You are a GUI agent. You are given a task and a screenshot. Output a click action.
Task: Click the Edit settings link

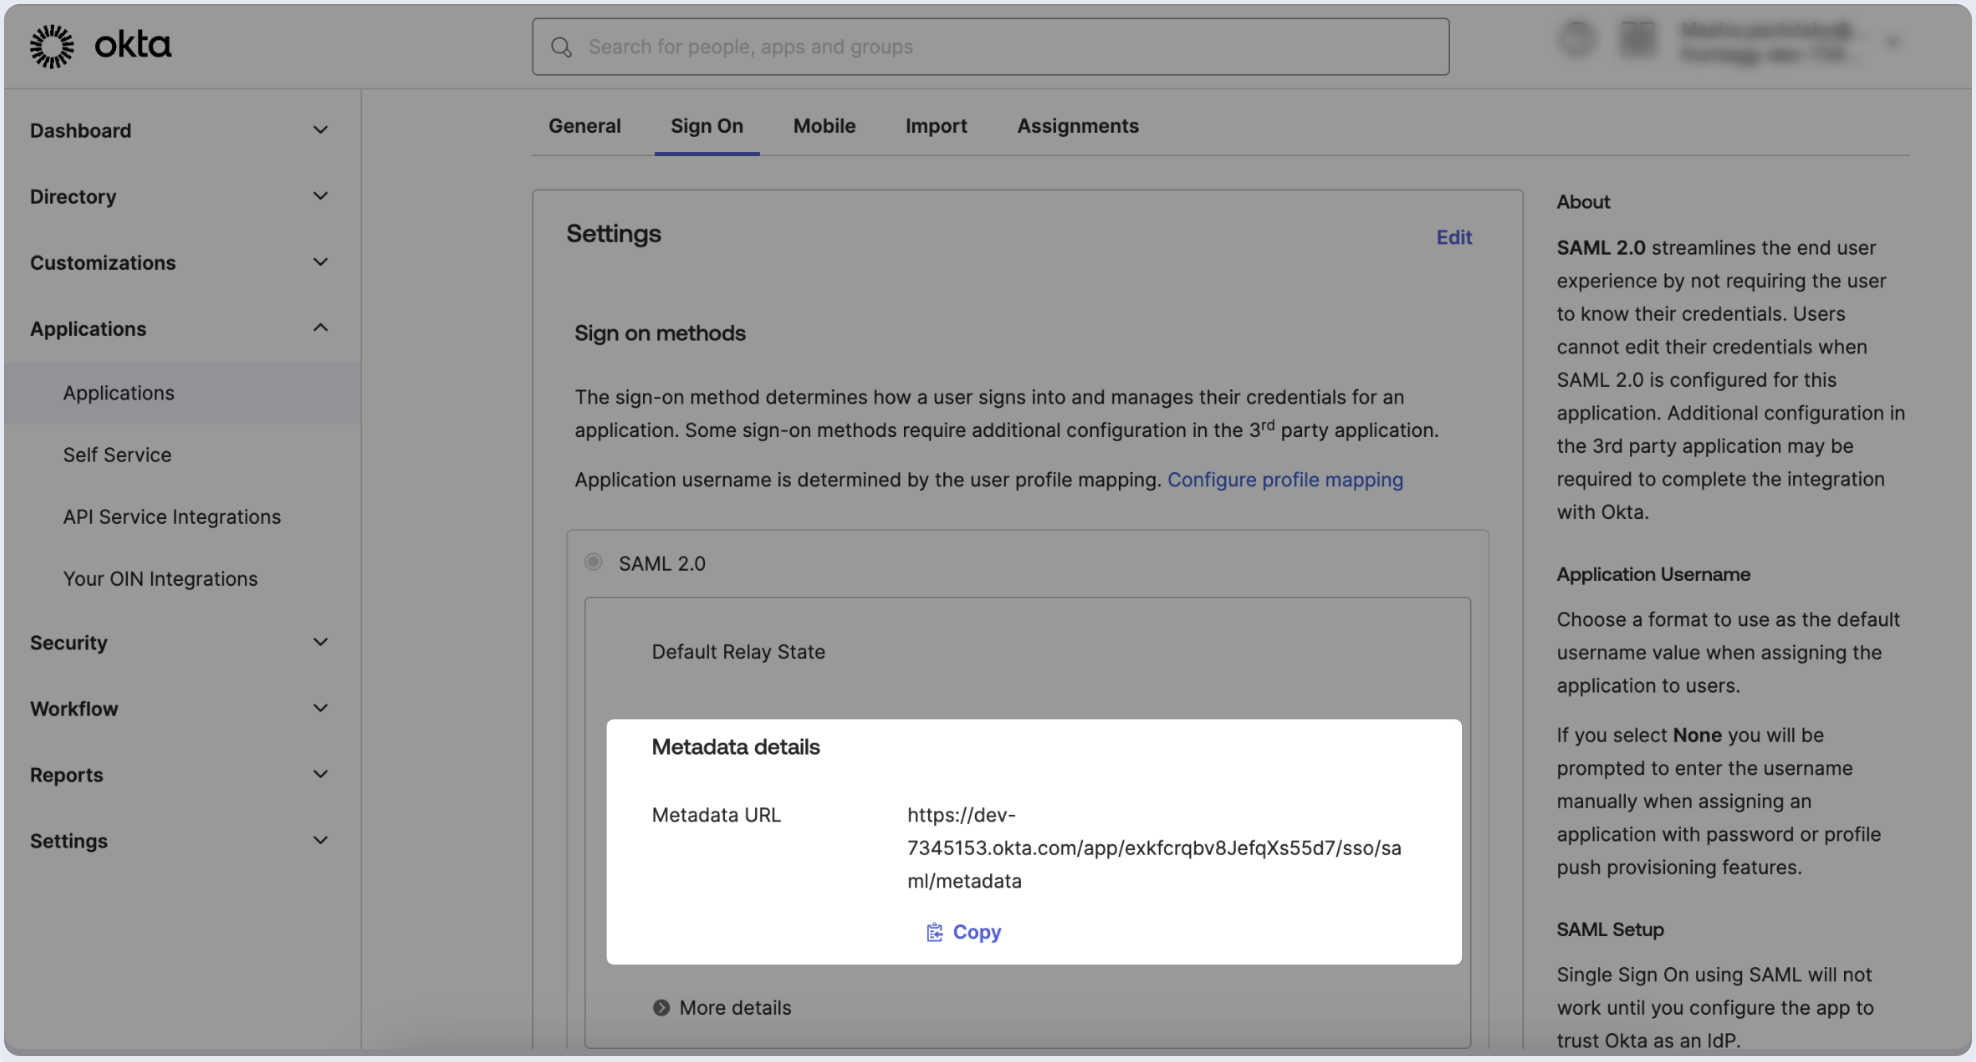click(x=1454, y=237)
